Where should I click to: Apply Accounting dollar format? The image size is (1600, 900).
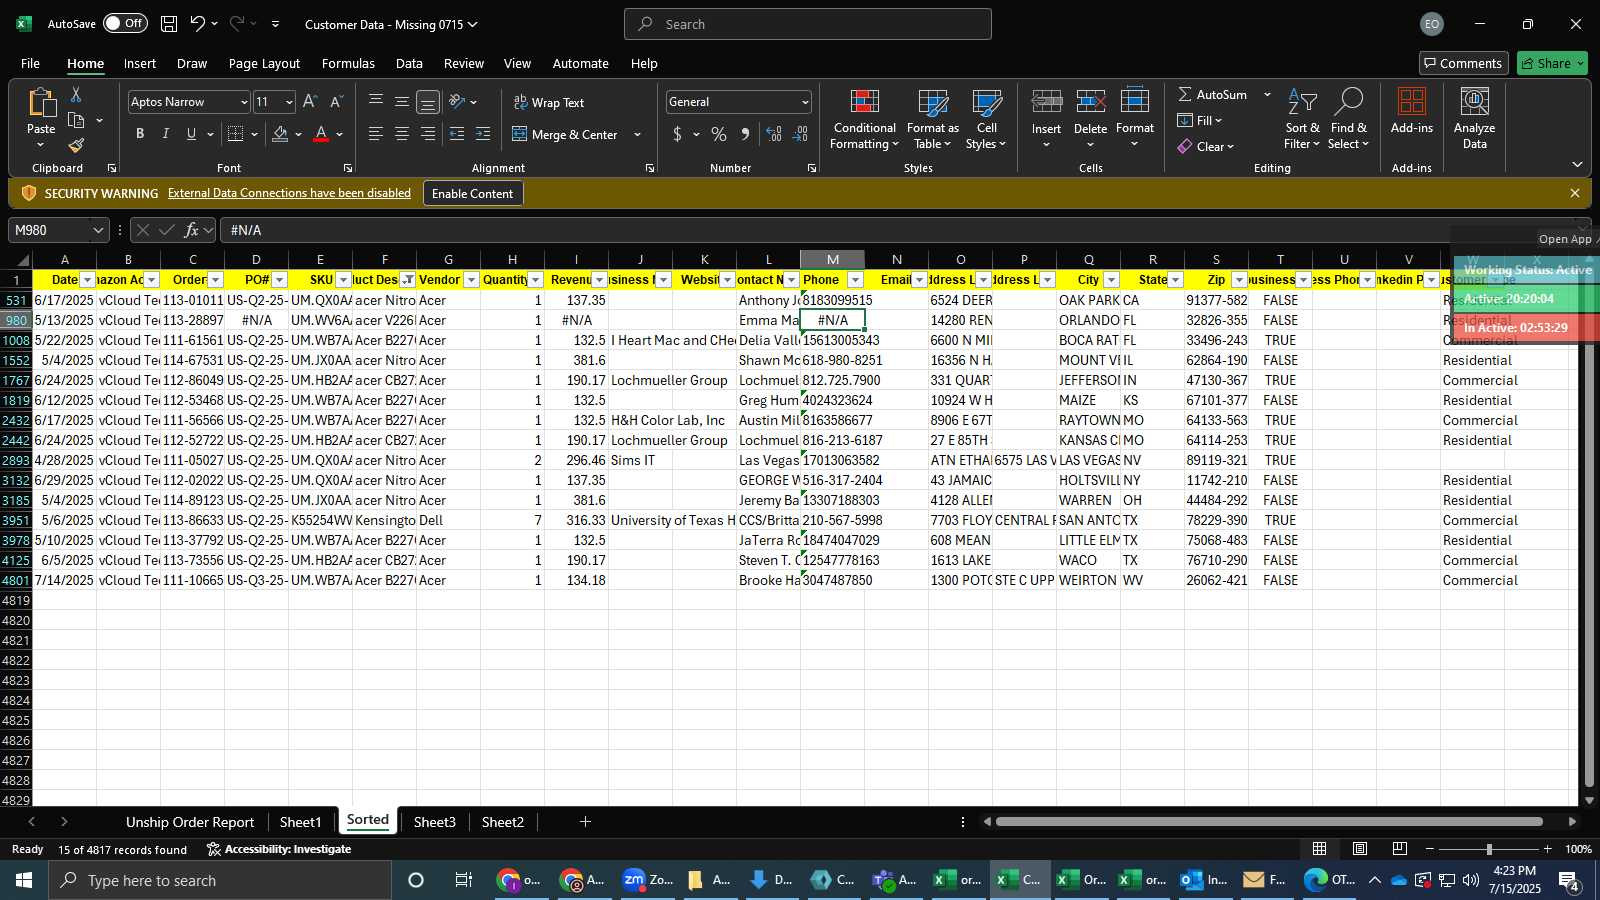(678, 134)
